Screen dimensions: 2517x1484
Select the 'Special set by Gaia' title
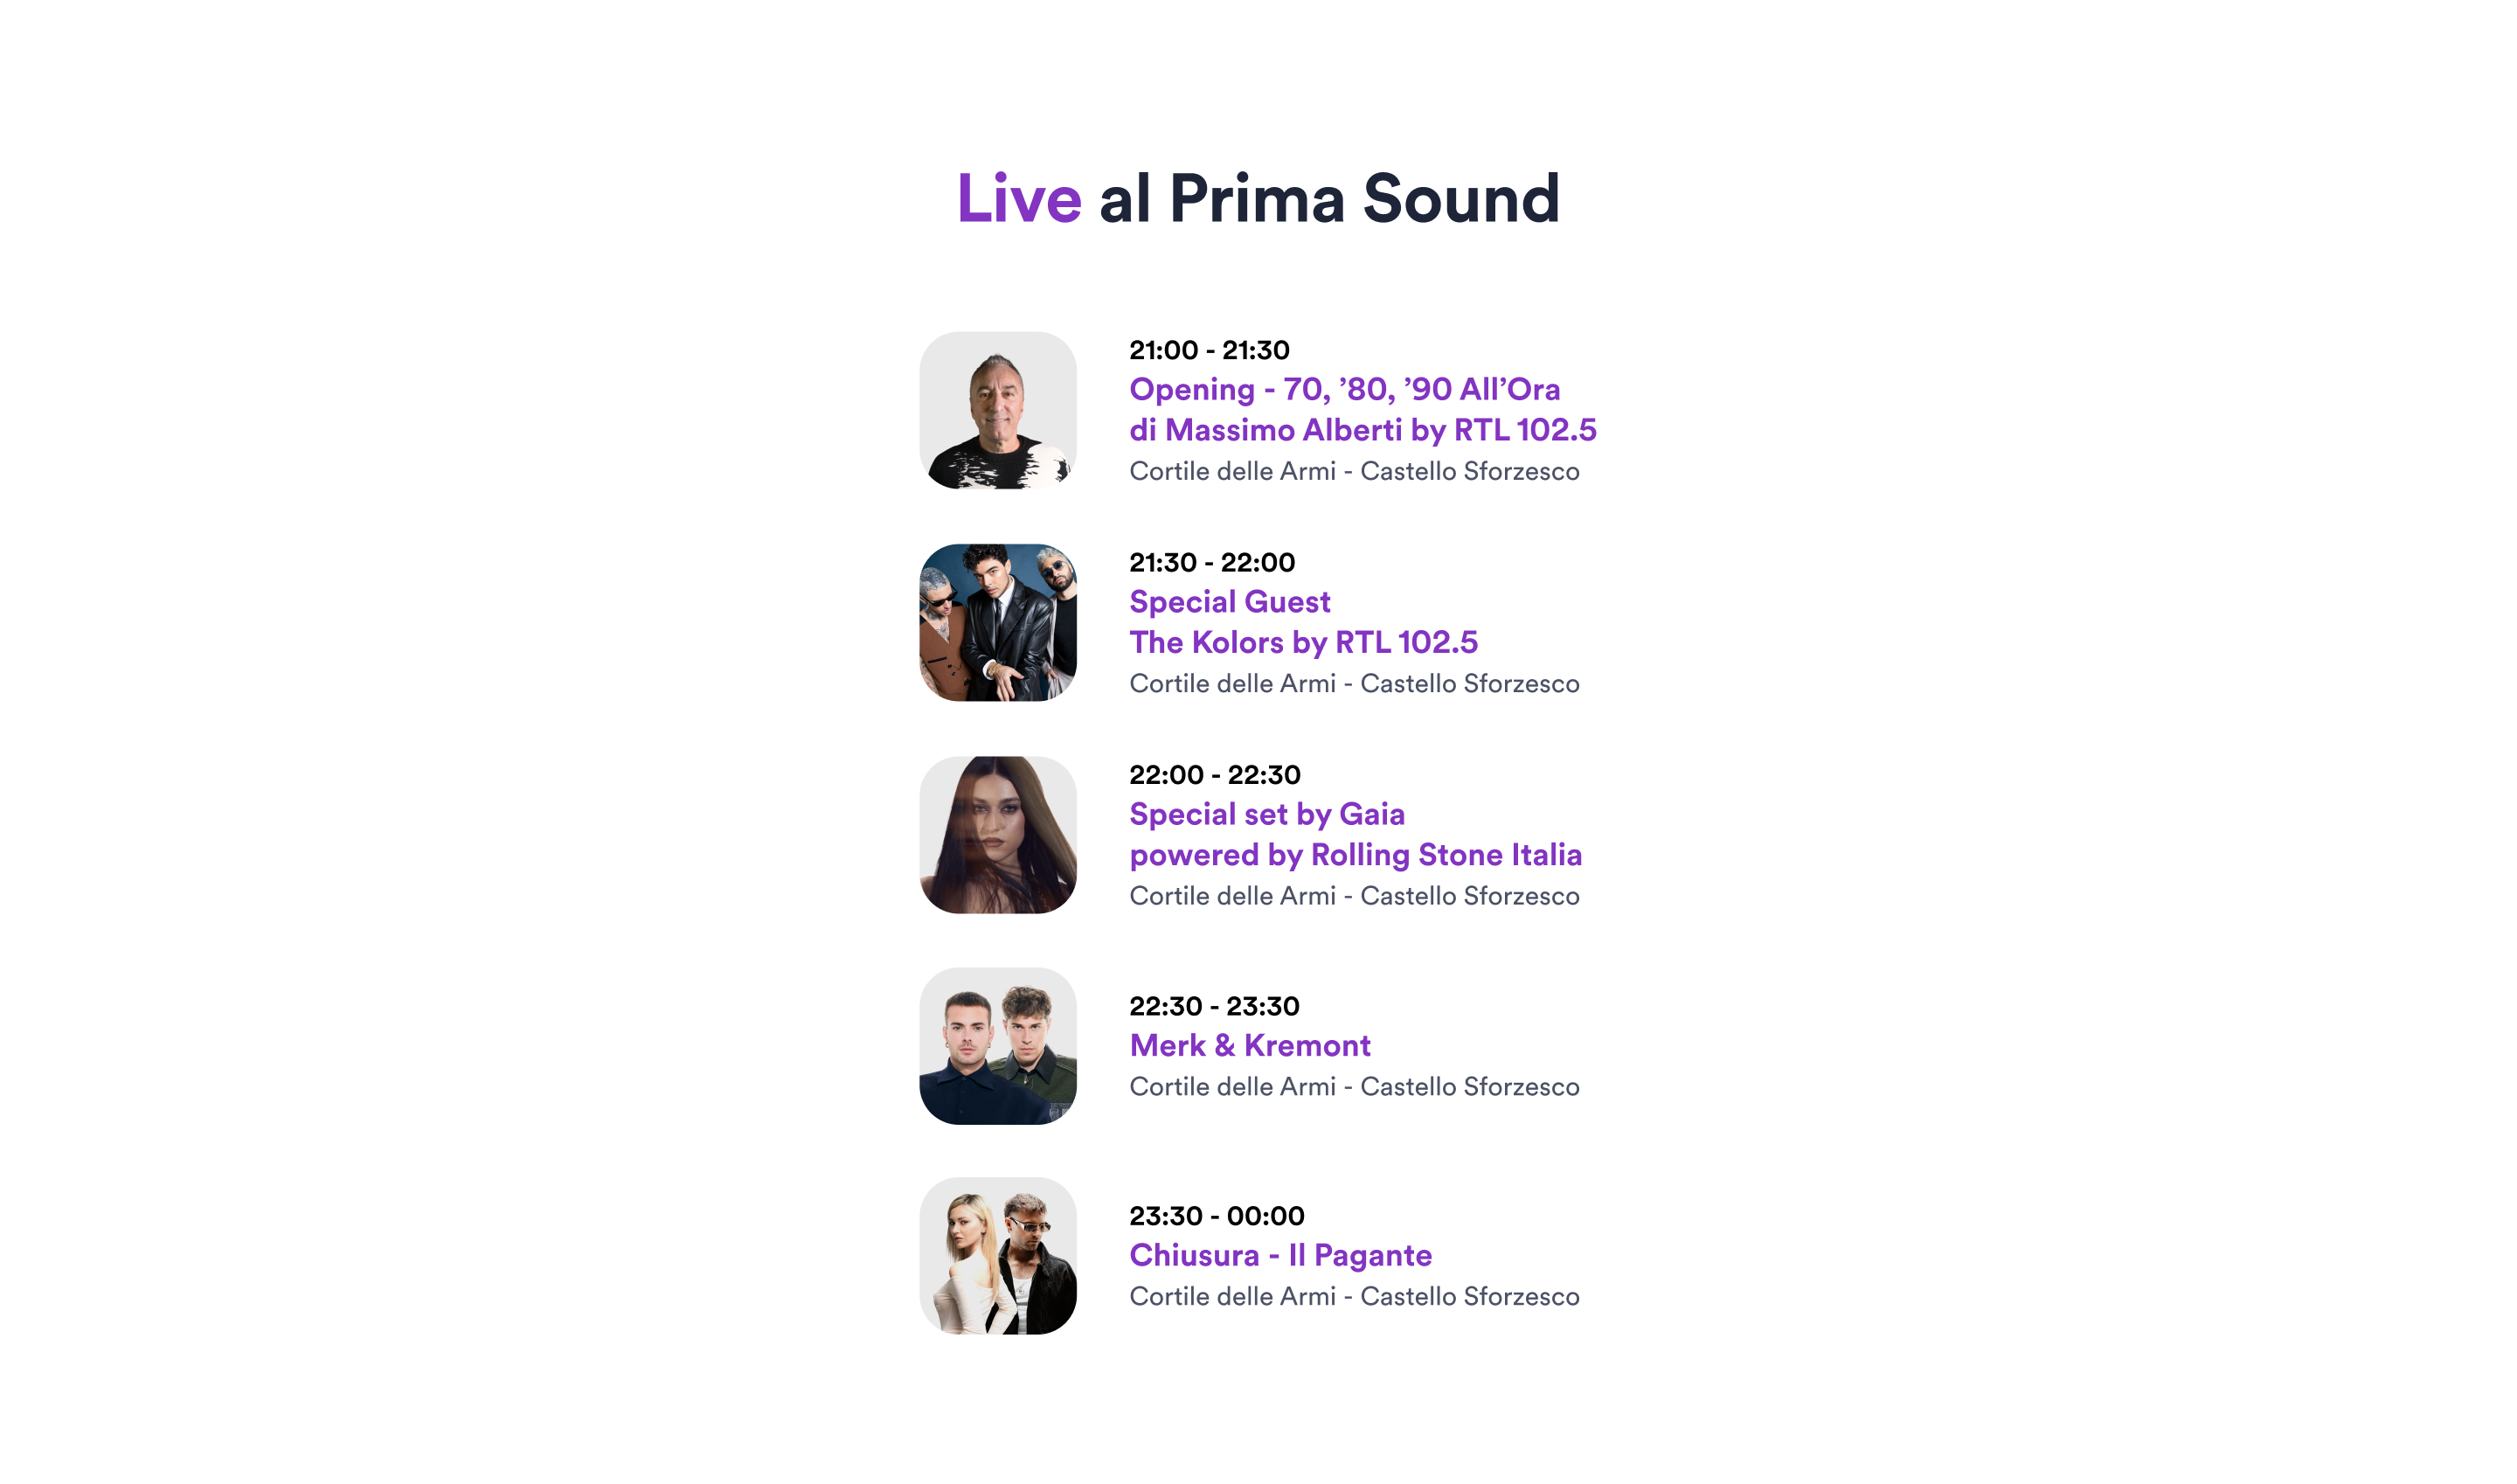pos(1266,814)
